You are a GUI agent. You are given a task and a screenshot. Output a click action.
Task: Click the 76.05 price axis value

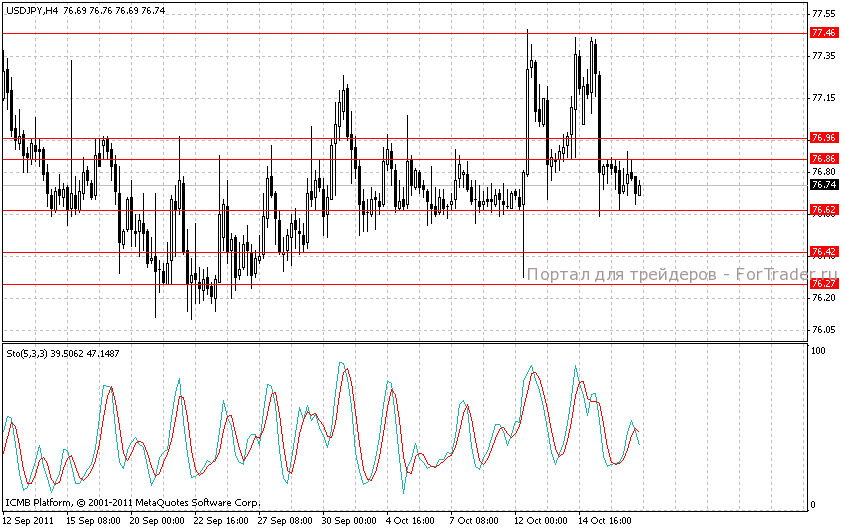(x=823, y=330)
